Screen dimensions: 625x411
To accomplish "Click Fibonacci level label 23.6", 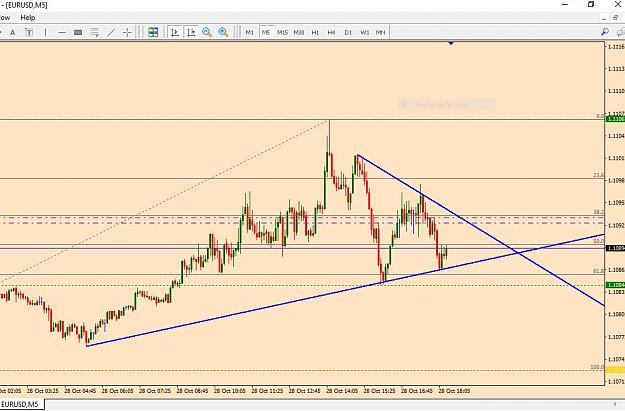I will 599,175.
